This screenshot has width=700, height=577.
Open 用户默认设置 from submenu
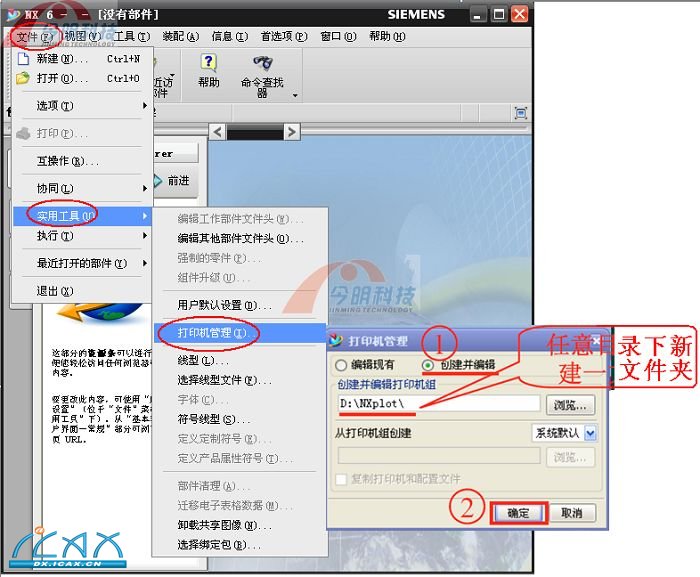[x=240, y=305]
